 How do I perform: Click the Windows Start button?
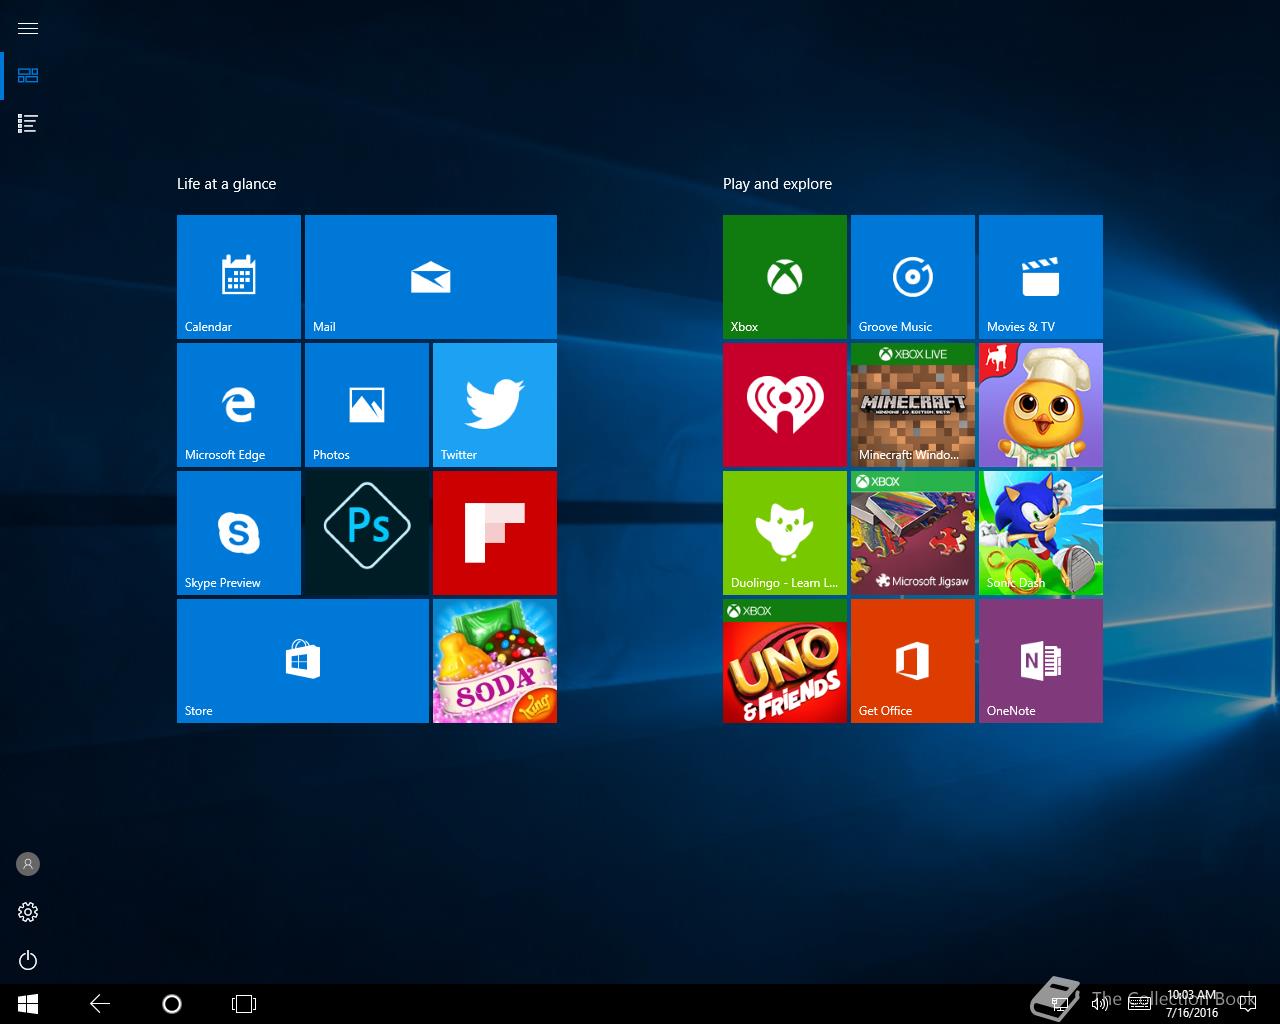tap(28, 1004)
